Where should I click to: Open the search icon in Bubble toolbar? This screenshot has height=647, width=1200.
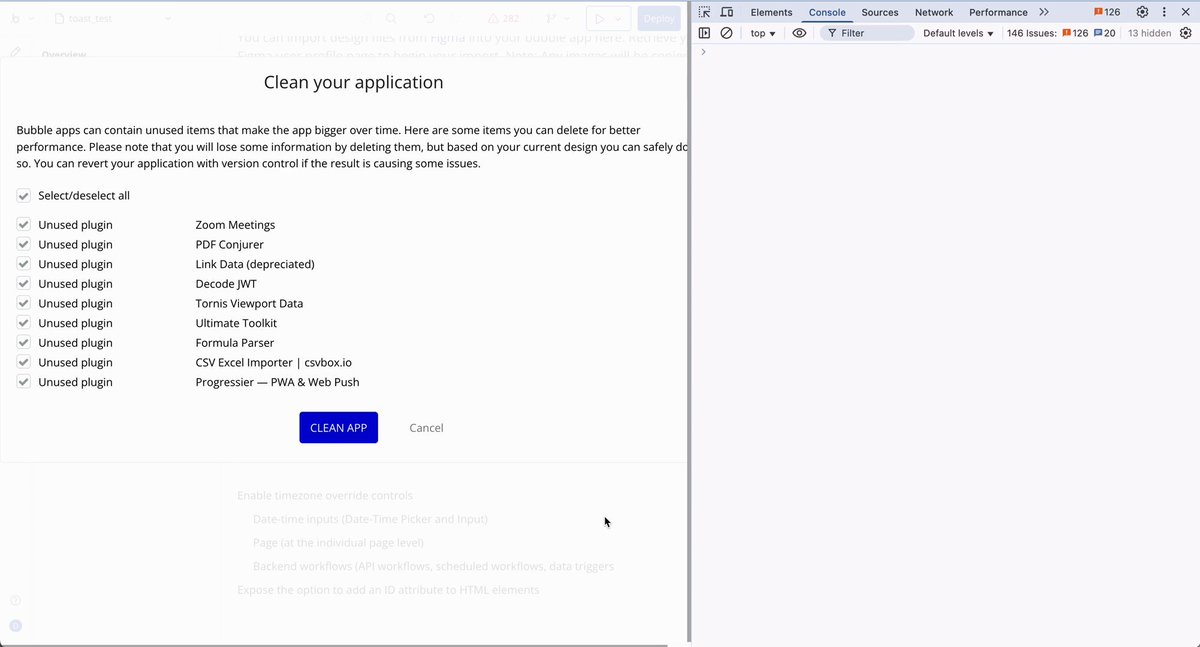(x=391, y=18)
